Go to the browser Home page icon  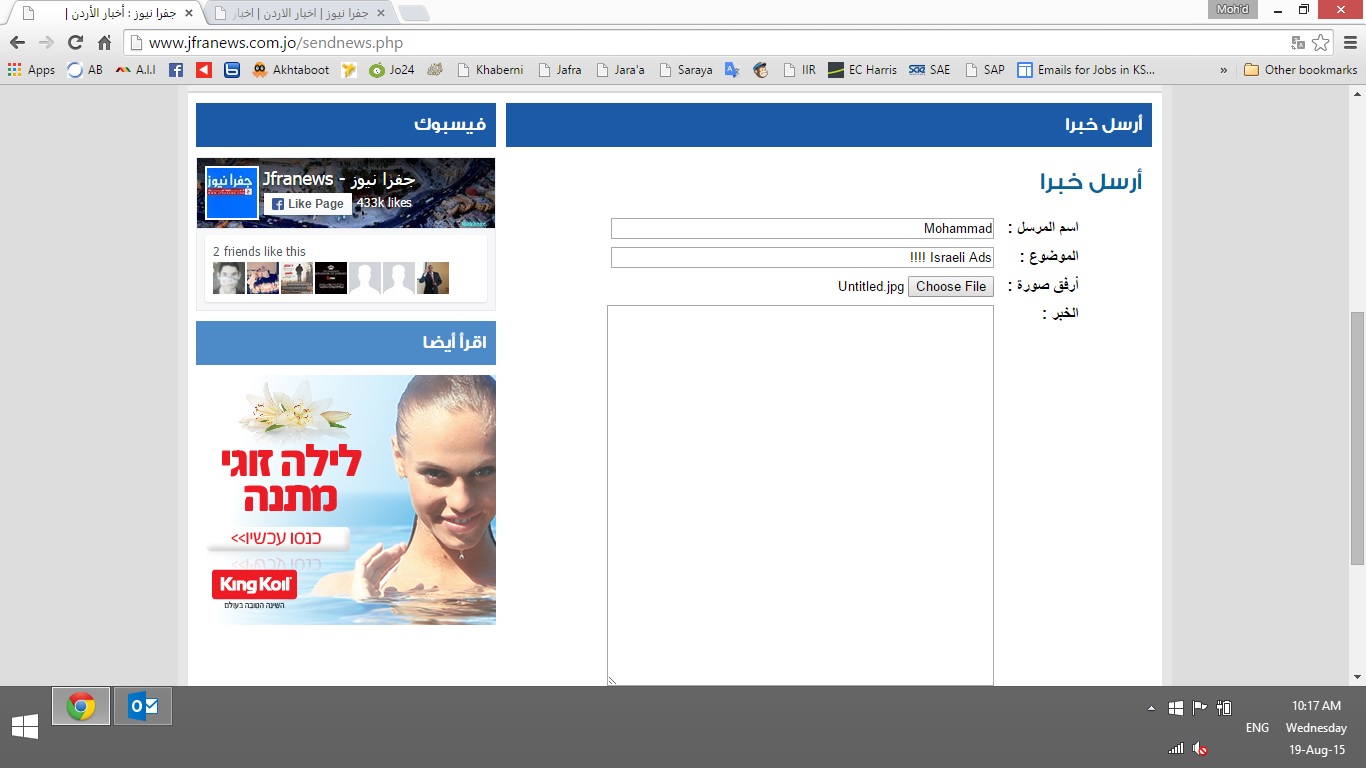[x=104, y=43]
